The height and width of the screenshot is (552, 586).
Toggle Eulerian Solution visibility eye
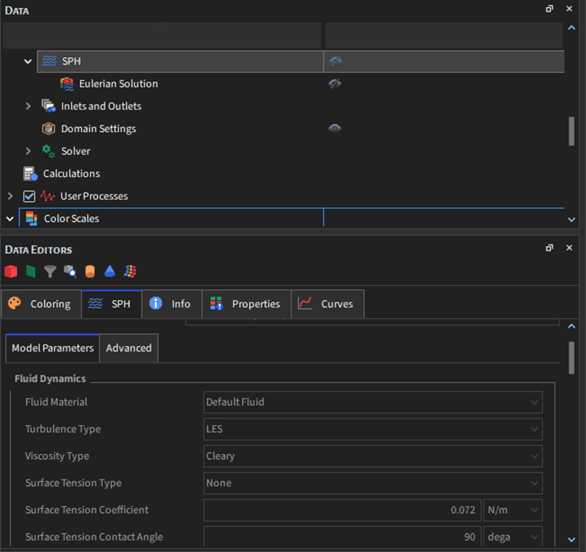point(334,83)
